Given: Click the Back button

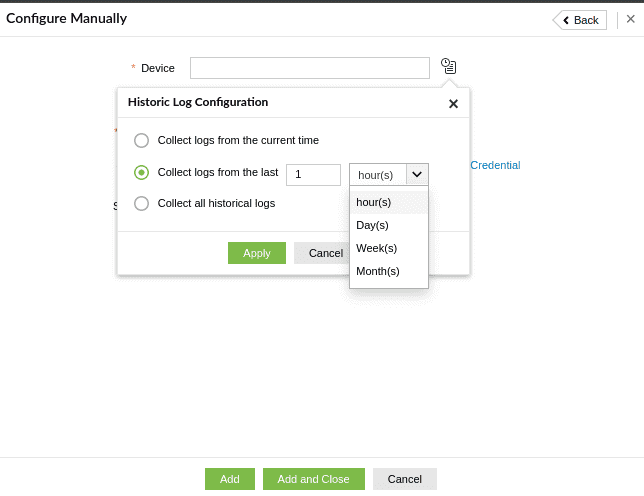Looking at the screenshot, I should tap(580, 20).
